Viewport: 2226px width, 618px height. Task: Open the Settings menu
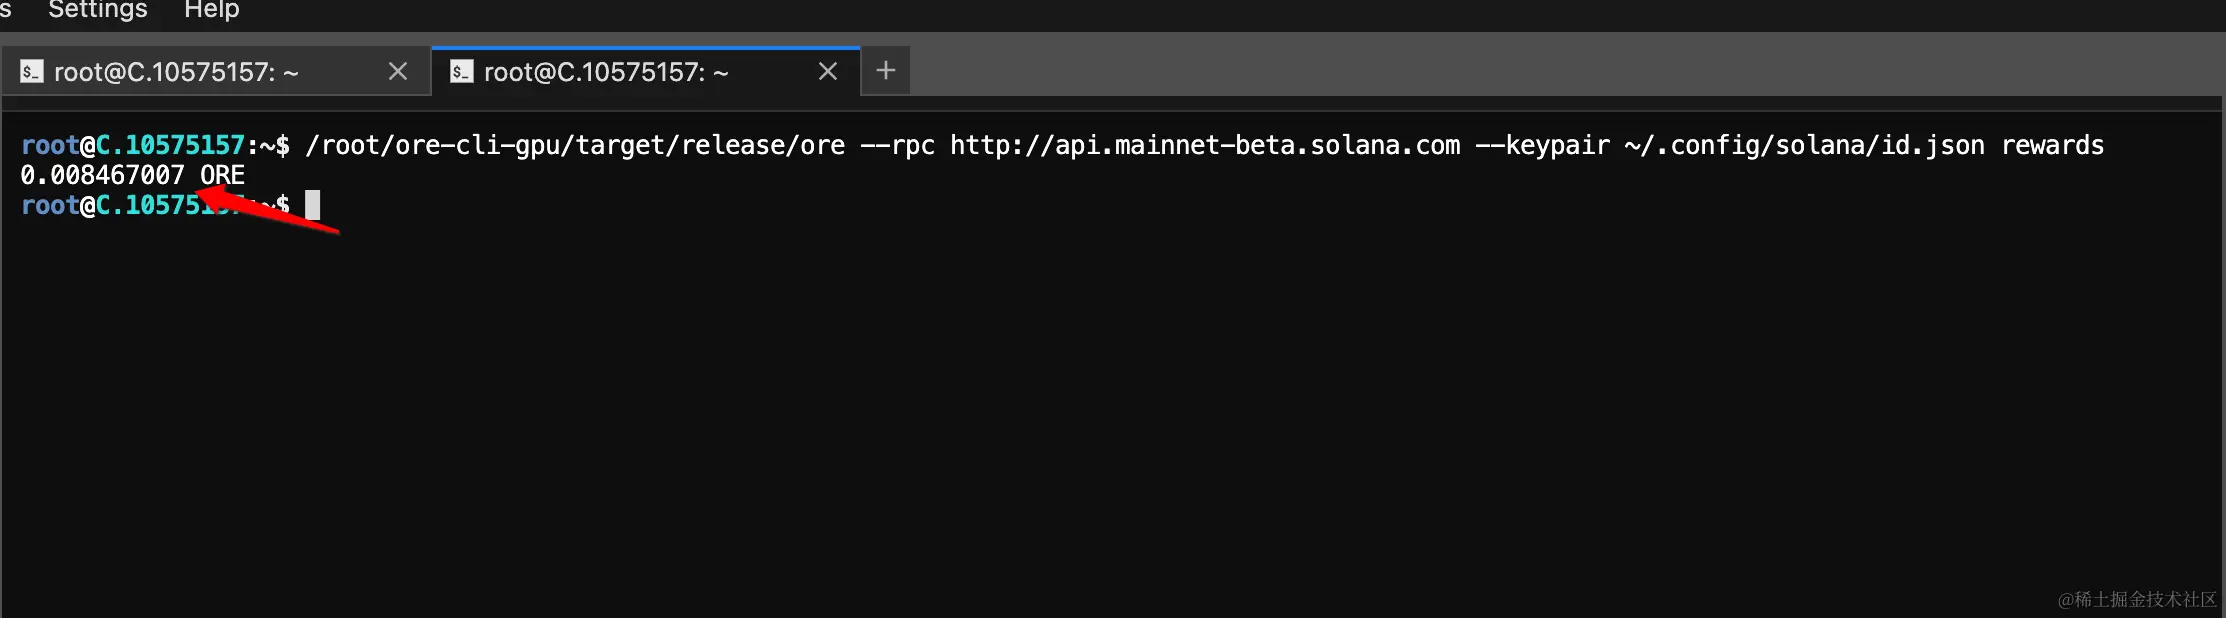pyautogui.click(x=97, y=10)
